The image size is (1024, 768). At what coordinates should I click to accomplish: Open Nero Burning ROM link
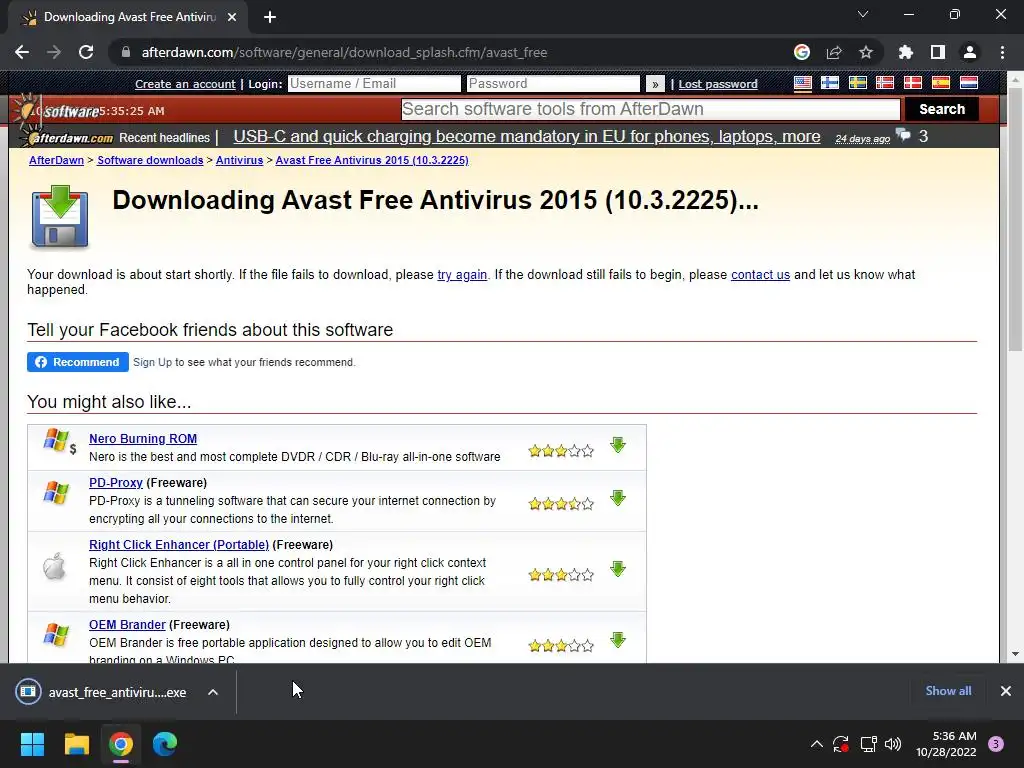pos(143,439)
